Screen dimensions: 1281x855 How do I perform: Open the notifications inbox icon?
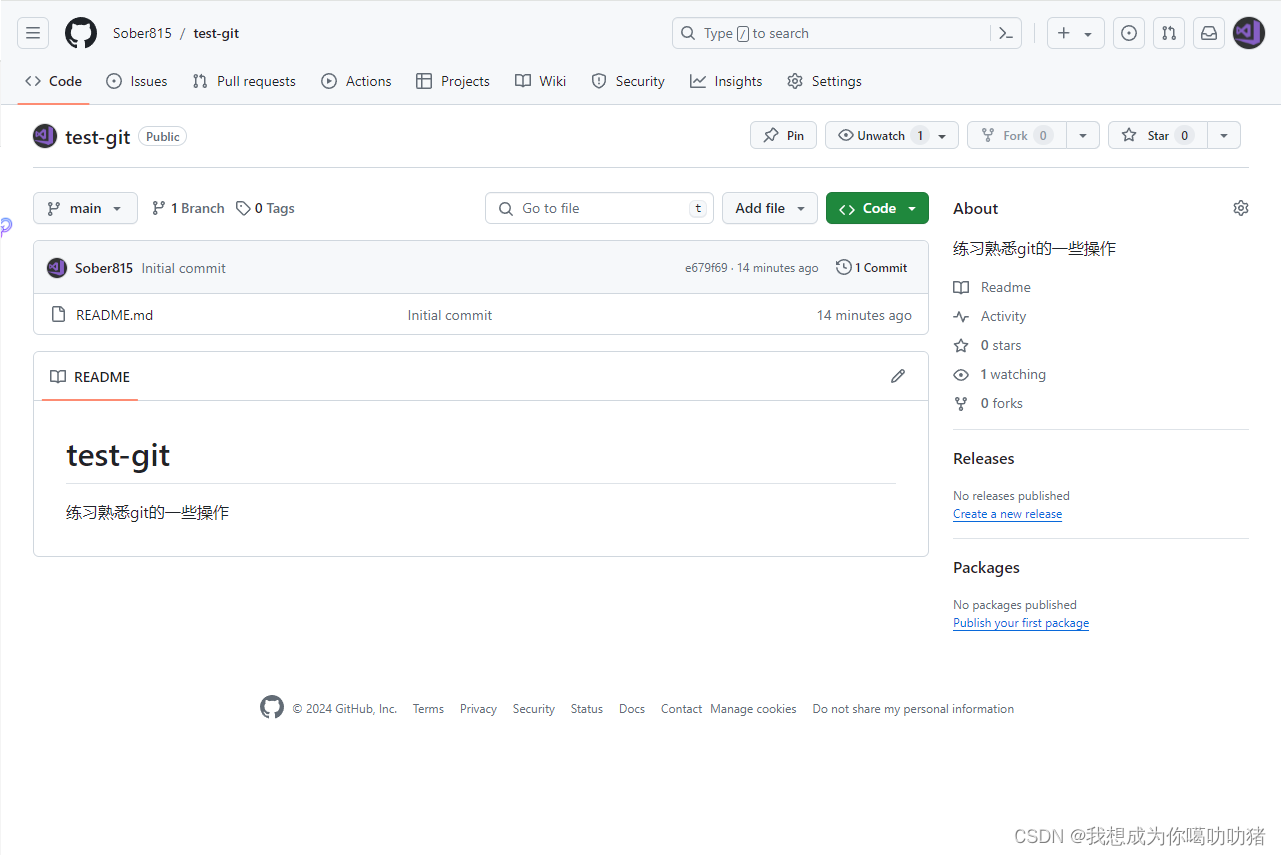[1209, 33]
